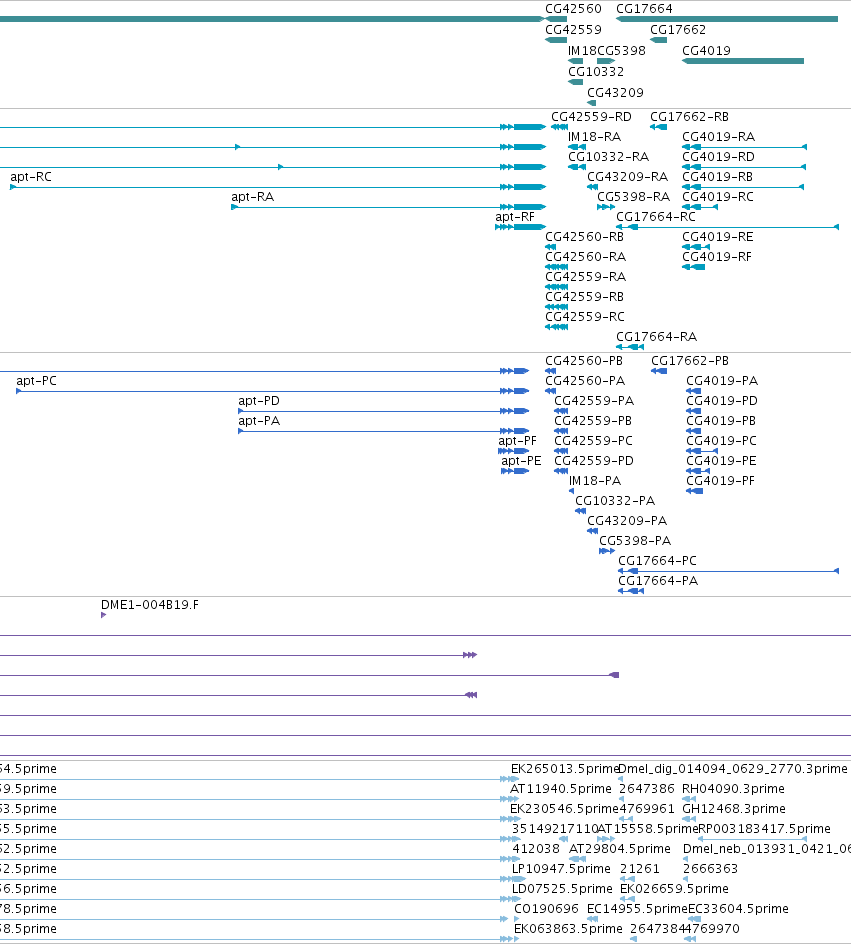
Task: Open transcript CG42559-RD
Action: 591,117
